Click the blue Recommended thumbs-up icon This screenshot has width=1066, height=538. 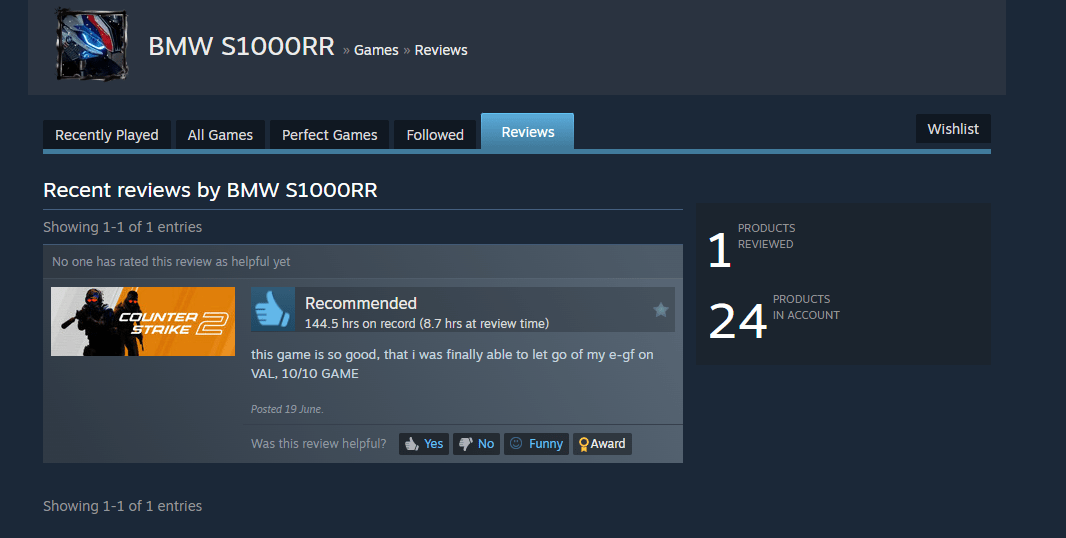273,309
